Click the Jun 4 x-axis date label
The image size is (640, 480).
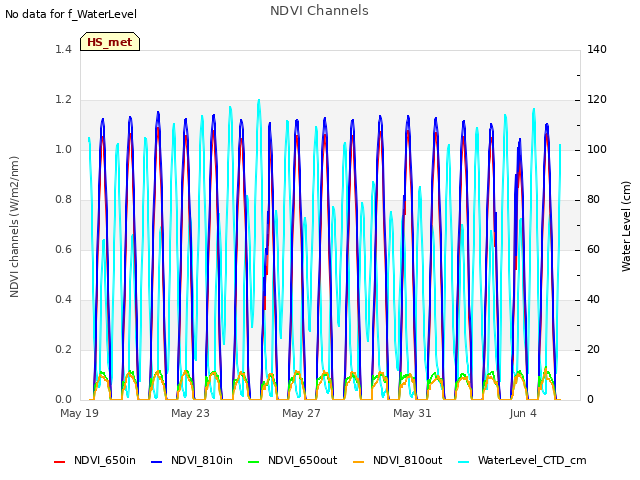click(x=523, y=413)
